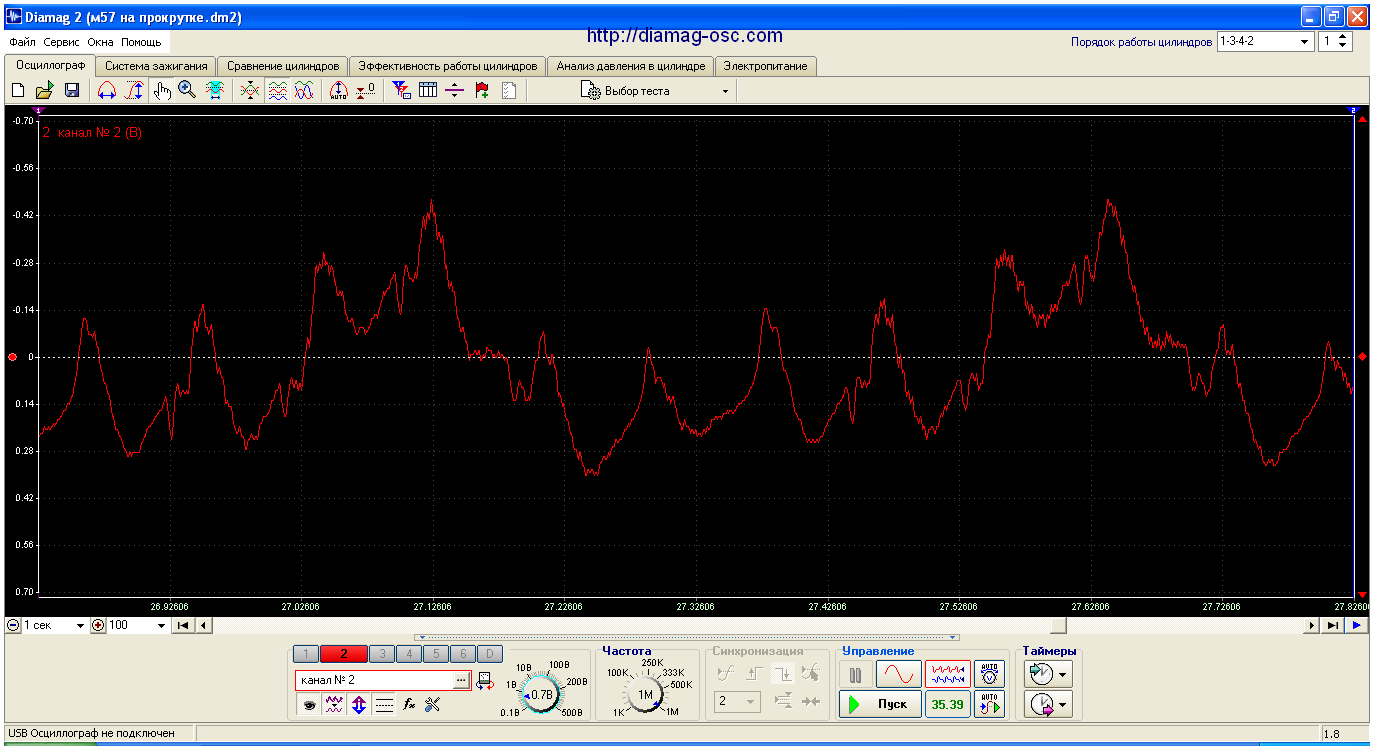
Task: Open the sync channel 2 dropdown
Action: click(x=737, y=702)
